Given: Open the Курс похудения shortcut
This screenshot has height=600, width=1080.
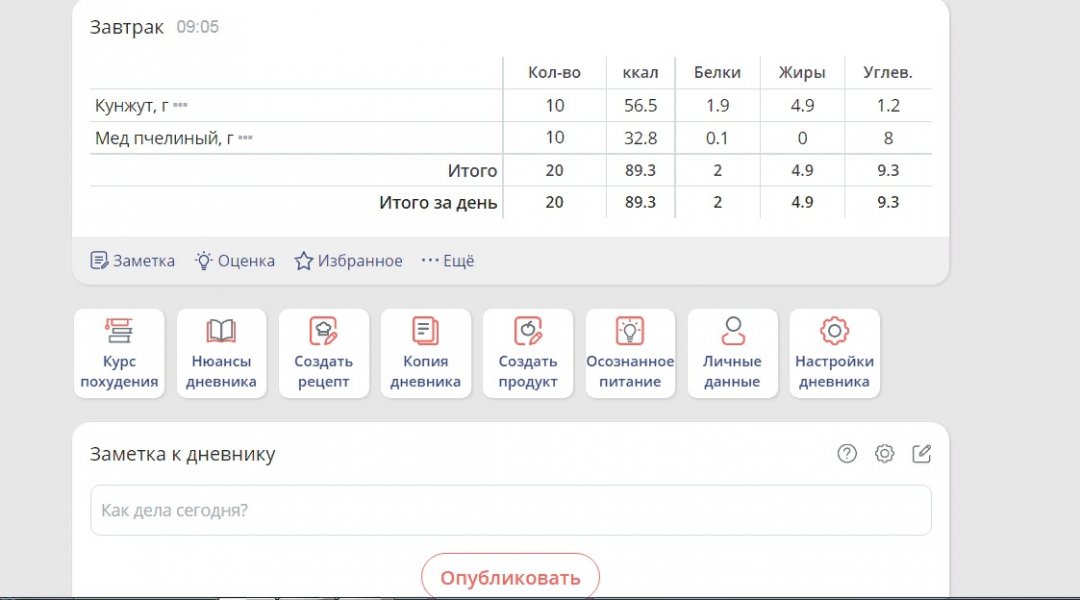Looking at the screenshot, I should click(119, 353).
